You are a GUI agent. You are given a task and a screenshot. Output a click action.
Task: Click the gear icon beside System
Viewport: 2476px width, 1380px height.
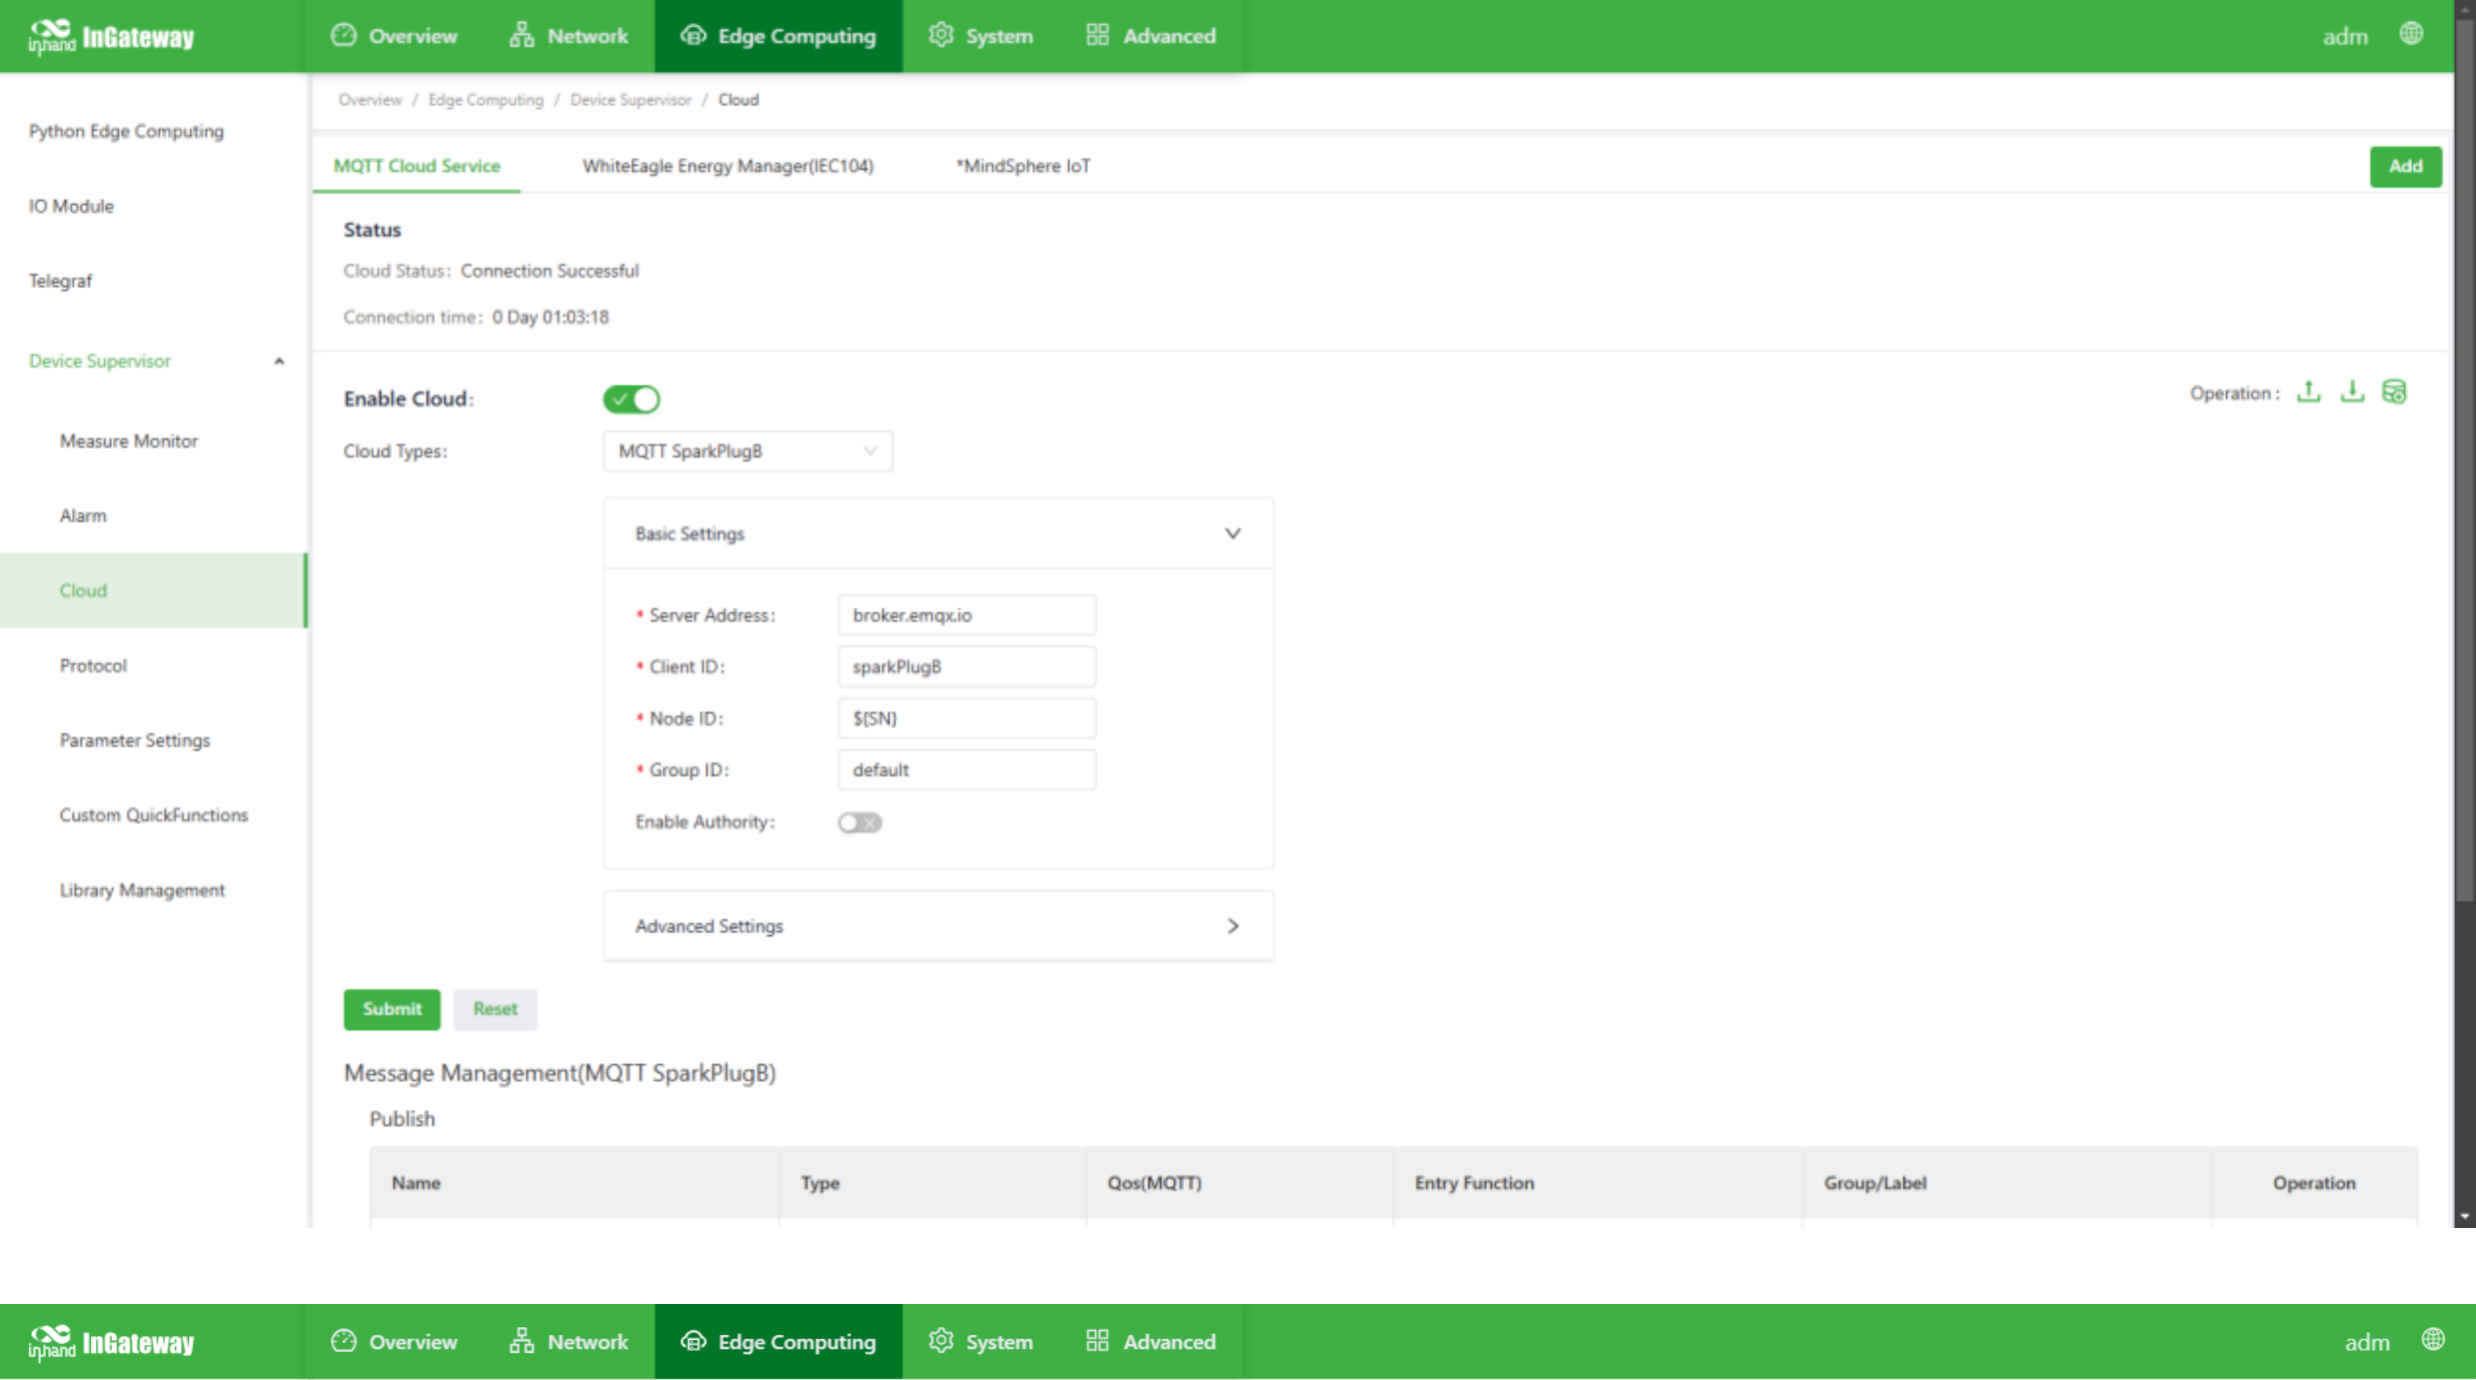point(940,35)
